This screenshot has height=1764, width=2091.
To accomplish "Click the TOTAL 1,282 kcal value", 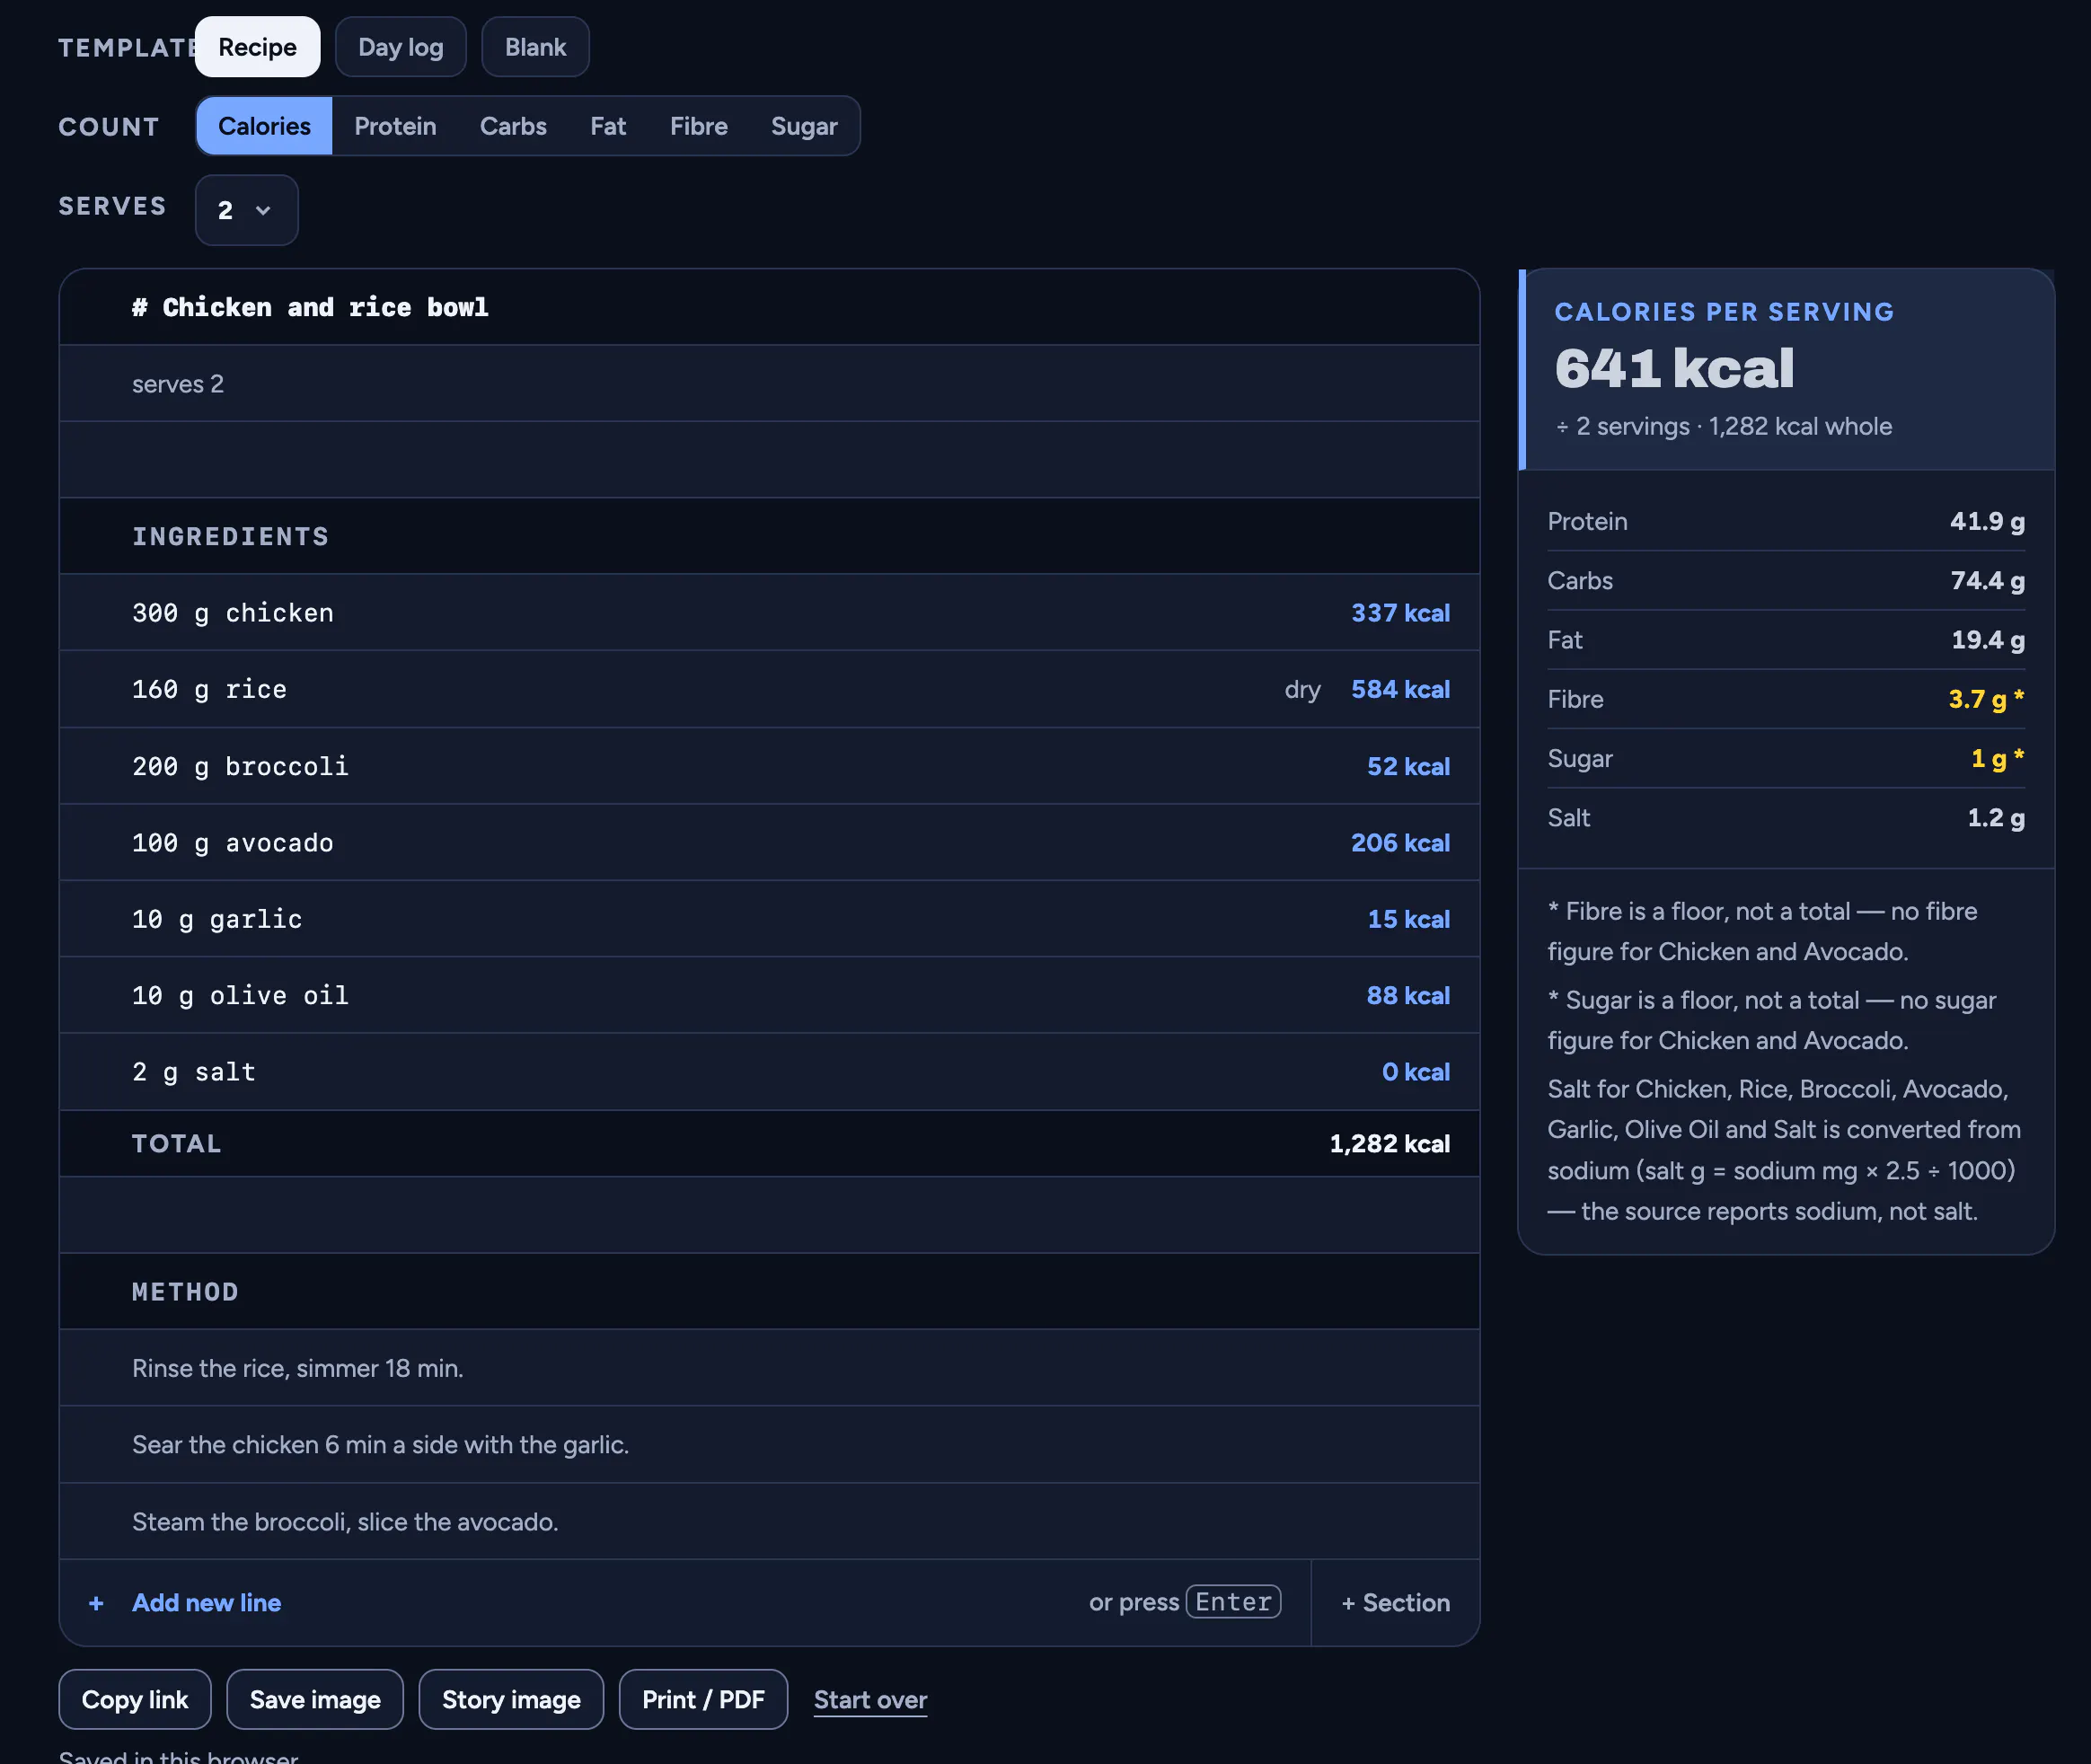I will click(x=1389, y=1143).
